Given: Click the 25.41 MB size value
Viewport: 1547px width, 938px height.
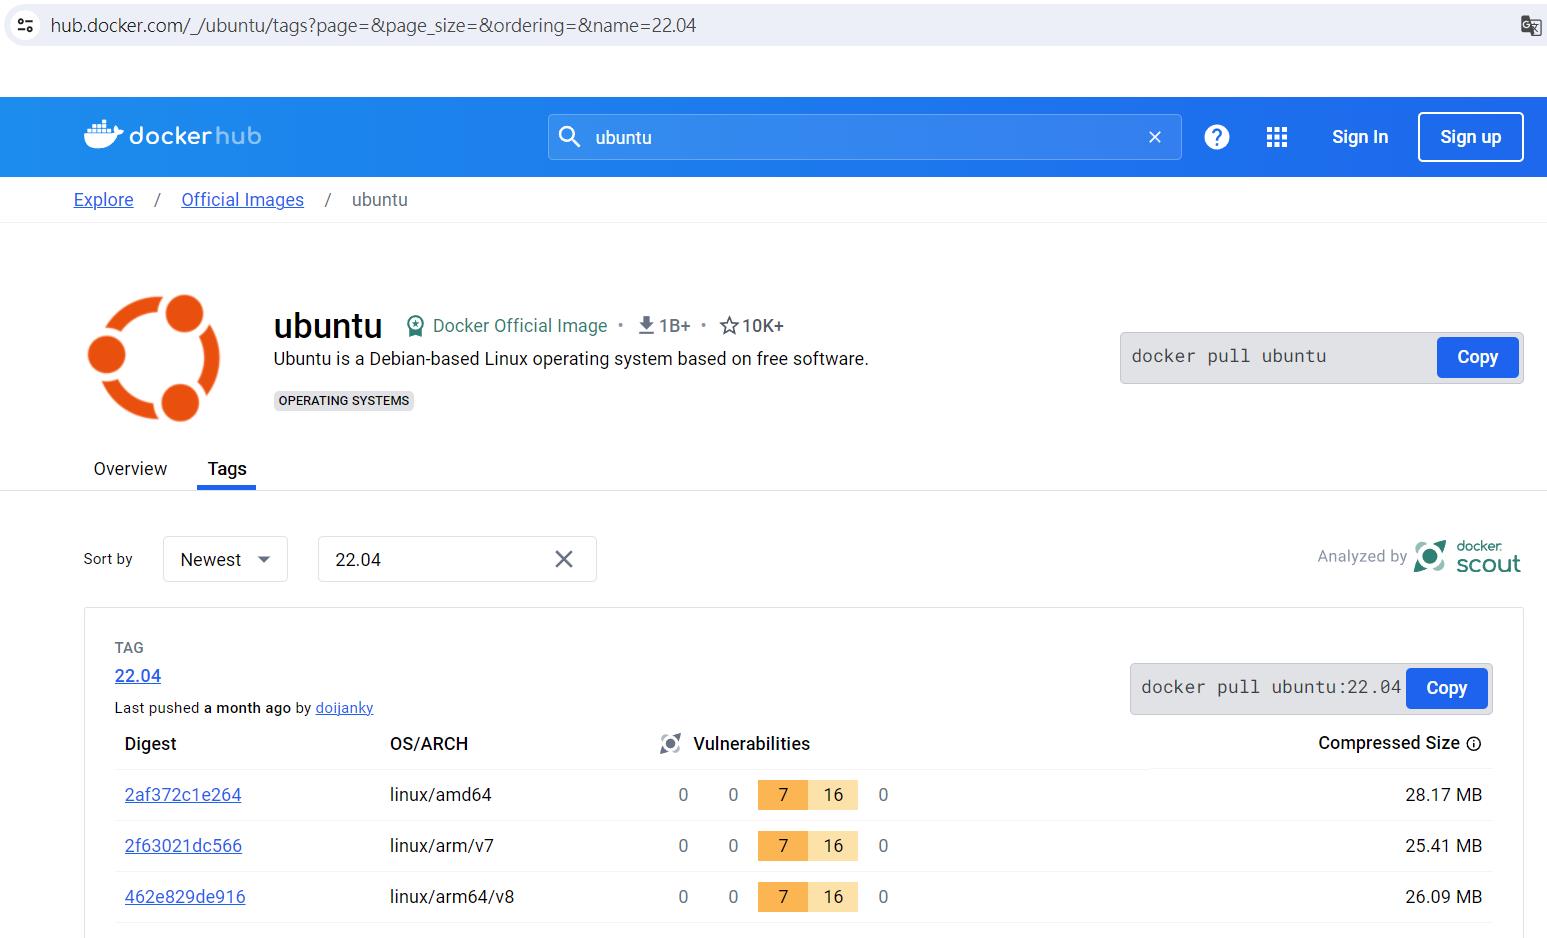Looking at the screenshot, I should coord(1443,846).
